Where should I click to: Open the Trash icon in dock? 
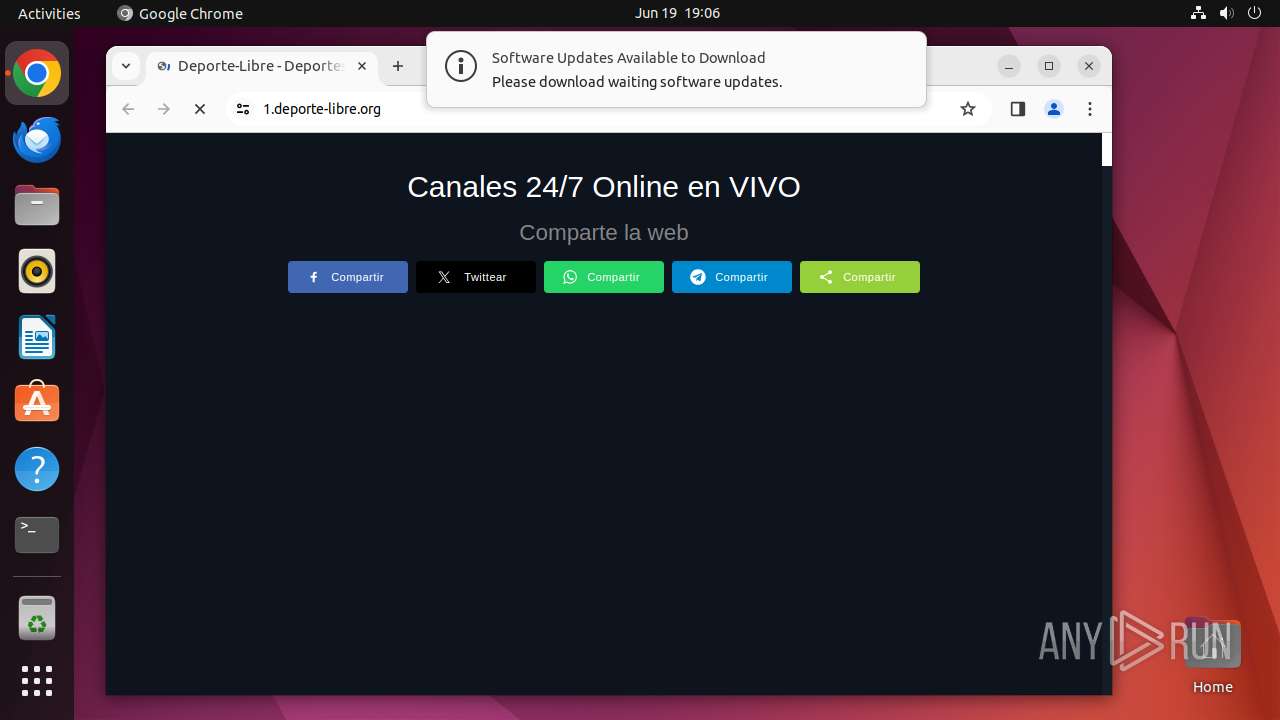pyautogui.click(x=37, y=617)
